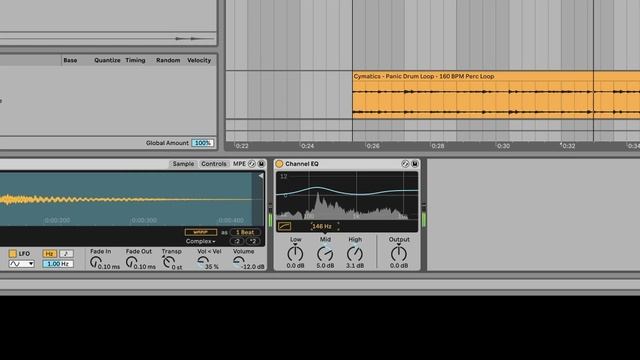Switch to the Sample tab

click(x=183, y=164)
